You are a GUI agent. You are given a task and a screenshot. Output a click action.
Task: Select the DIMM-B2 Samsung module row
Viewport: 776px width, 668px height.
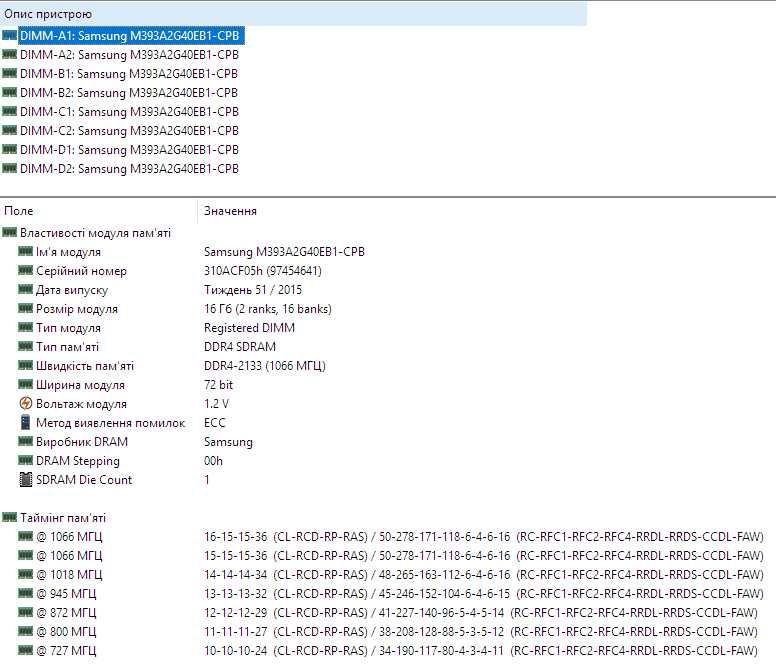tap(129, 93)
